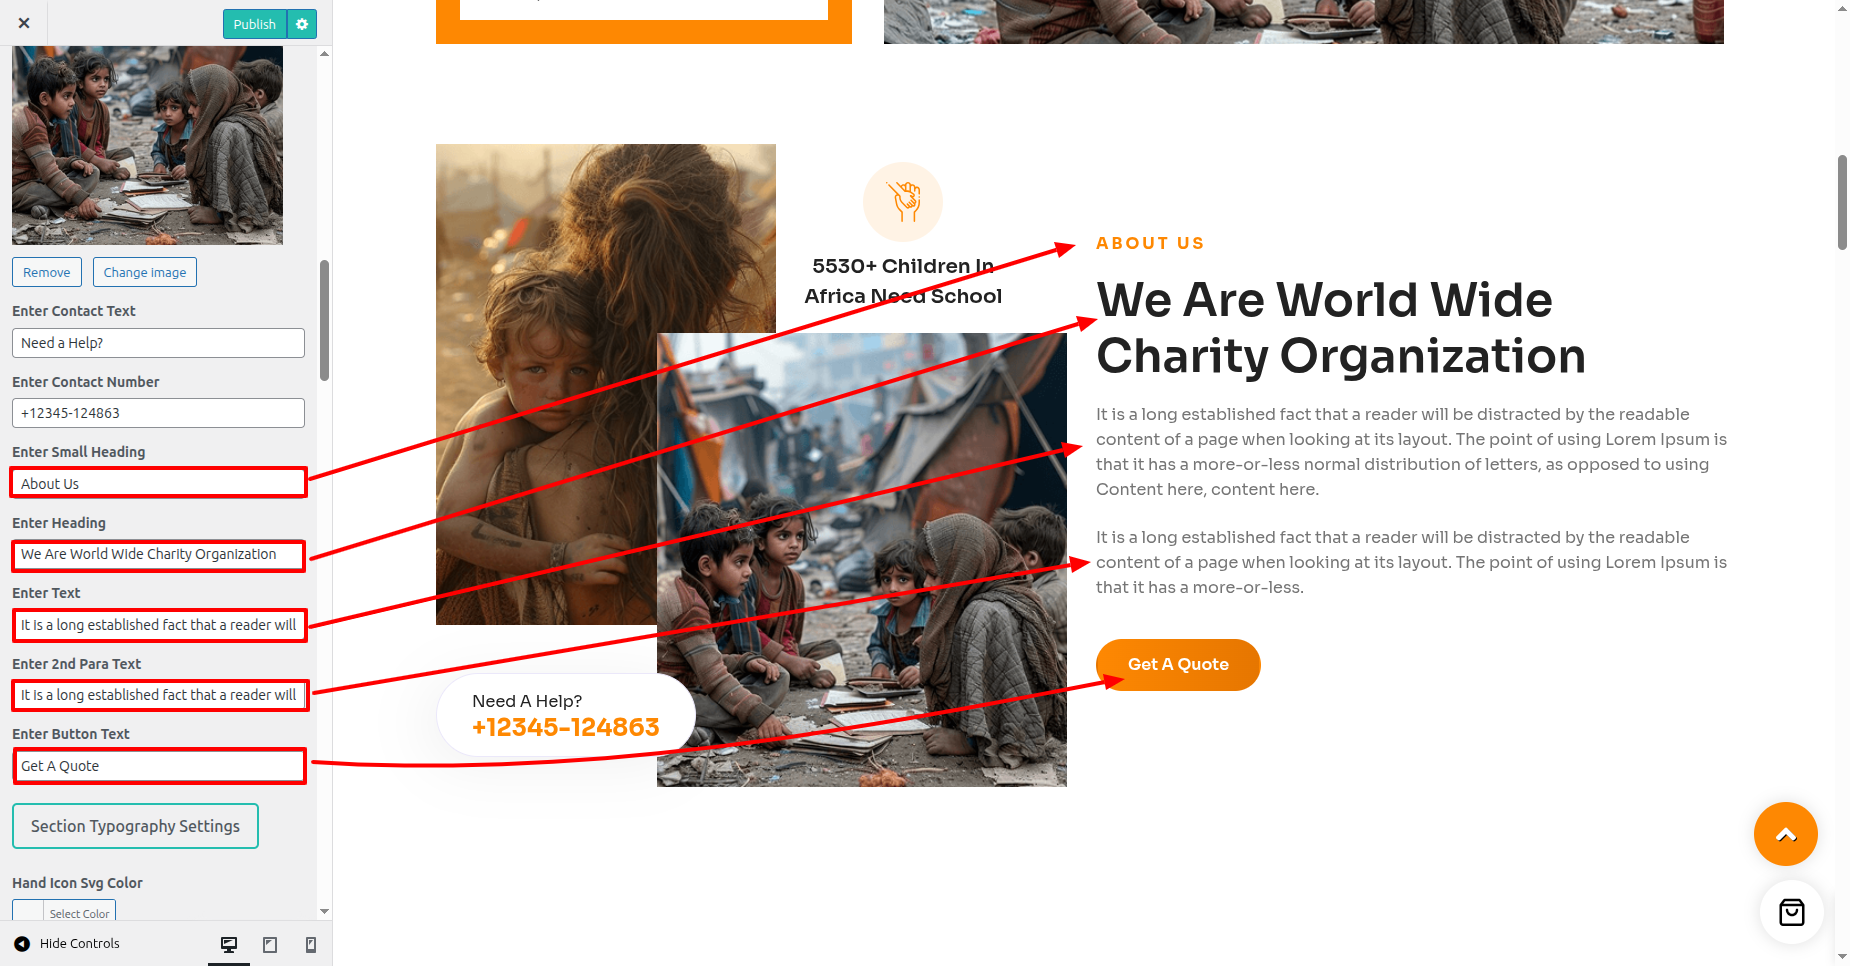Click the Change image button
1850x966 pixels.
(145, 272)
